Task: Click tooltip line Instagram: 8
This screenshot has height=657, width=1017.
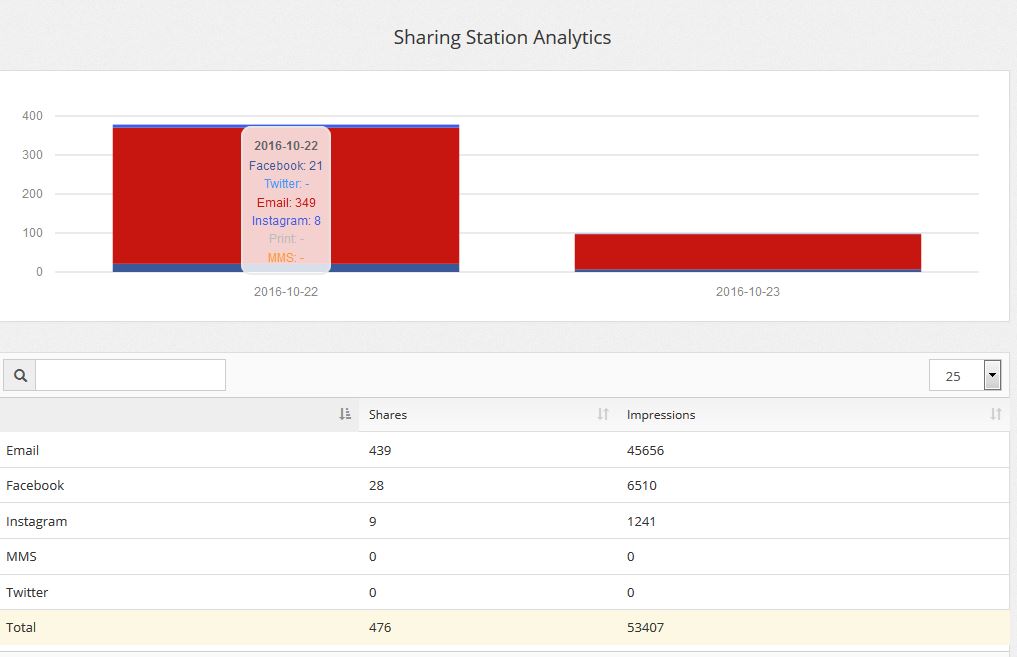Action: point(286,221)
